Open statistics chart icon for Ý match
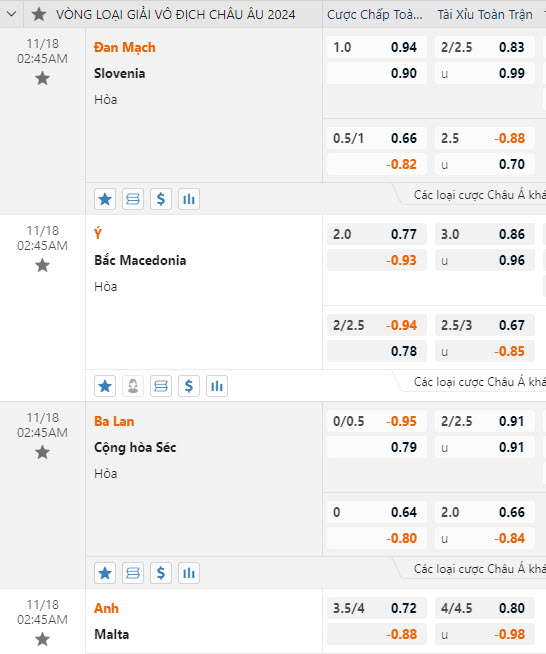The width and height of the screenshot is (546, 654). pos(216,386)
